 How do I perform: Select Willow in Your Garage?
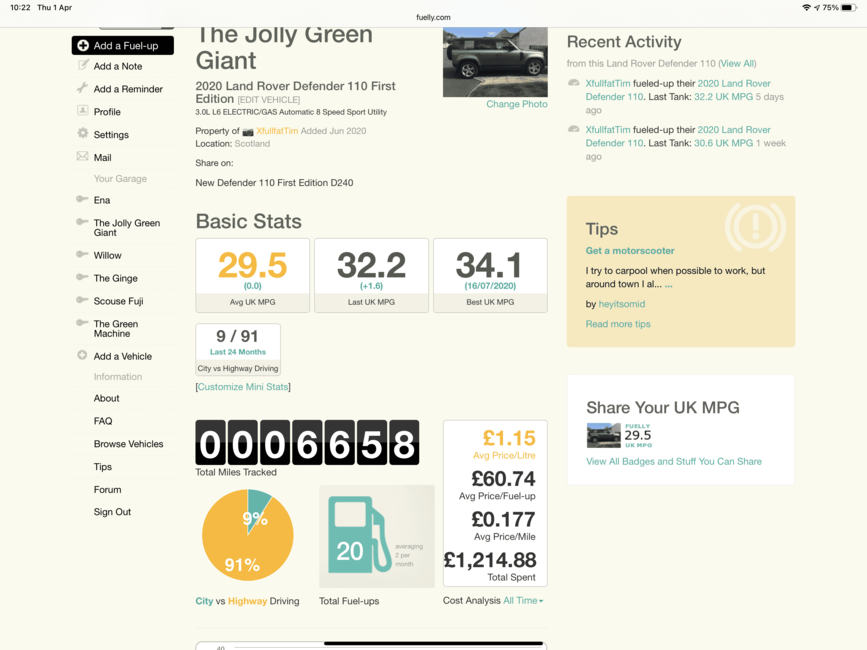coord(107,255)
